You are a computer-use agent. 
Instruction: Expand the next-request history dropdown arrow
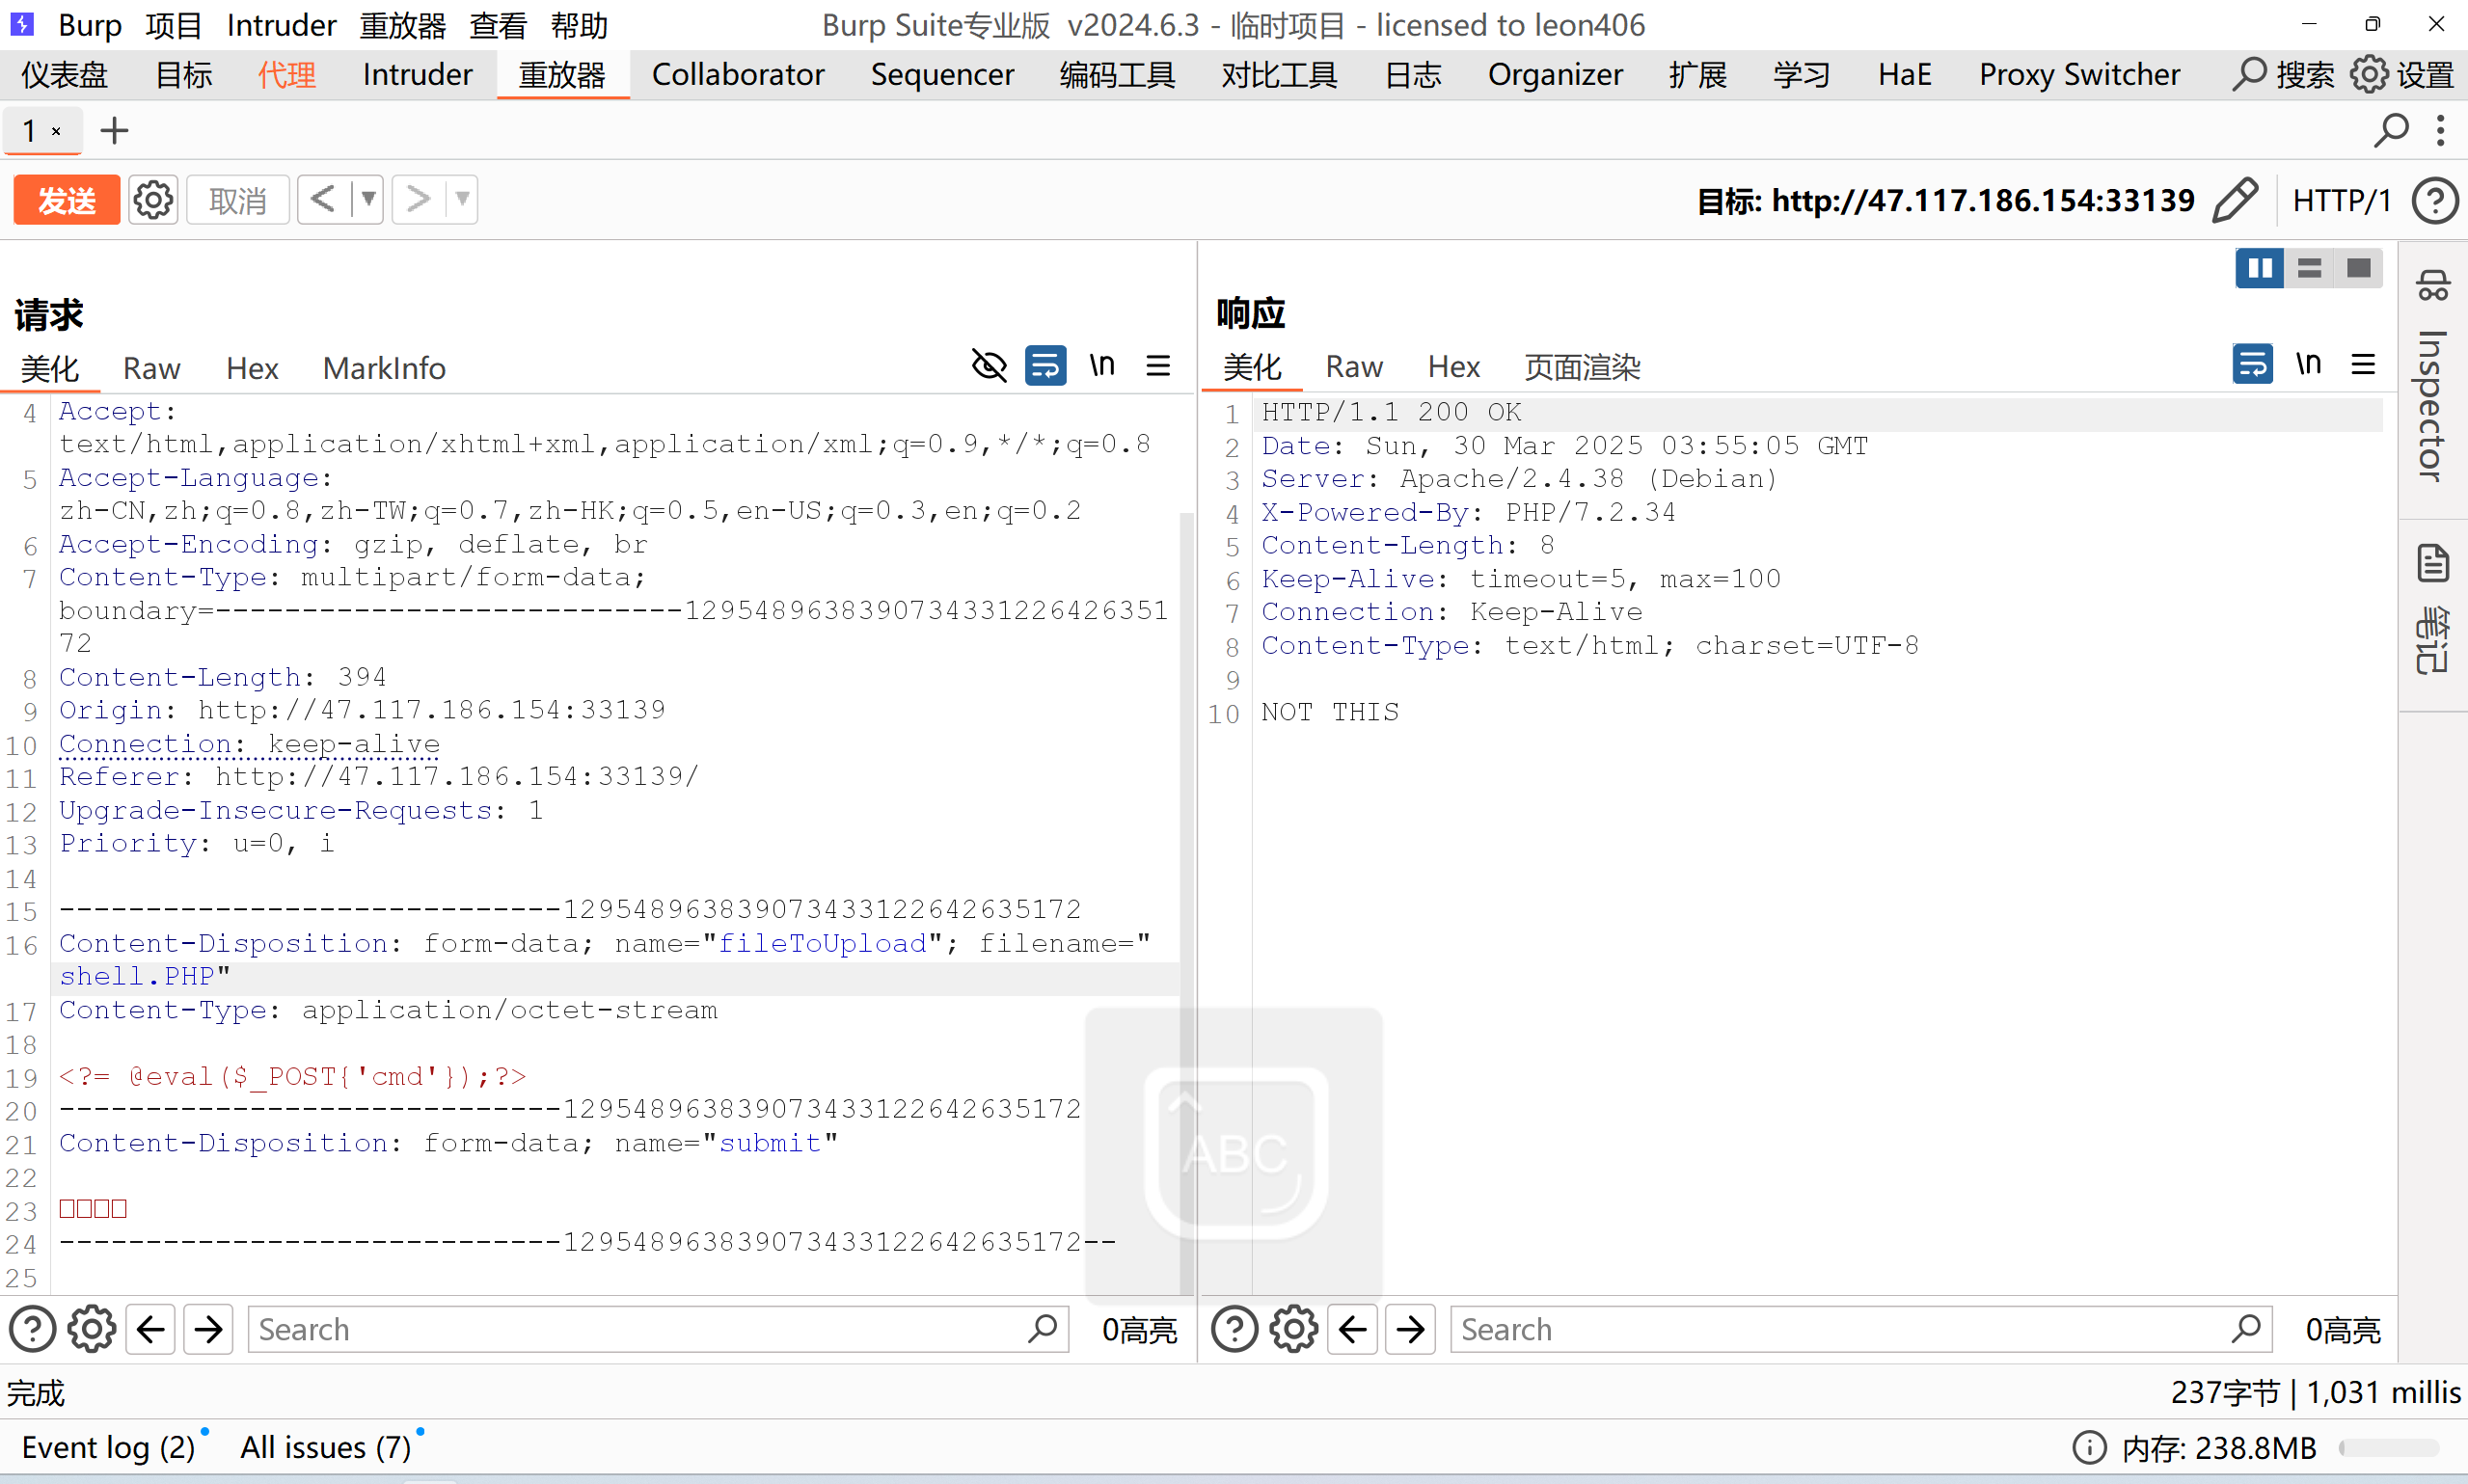(462, 199)
